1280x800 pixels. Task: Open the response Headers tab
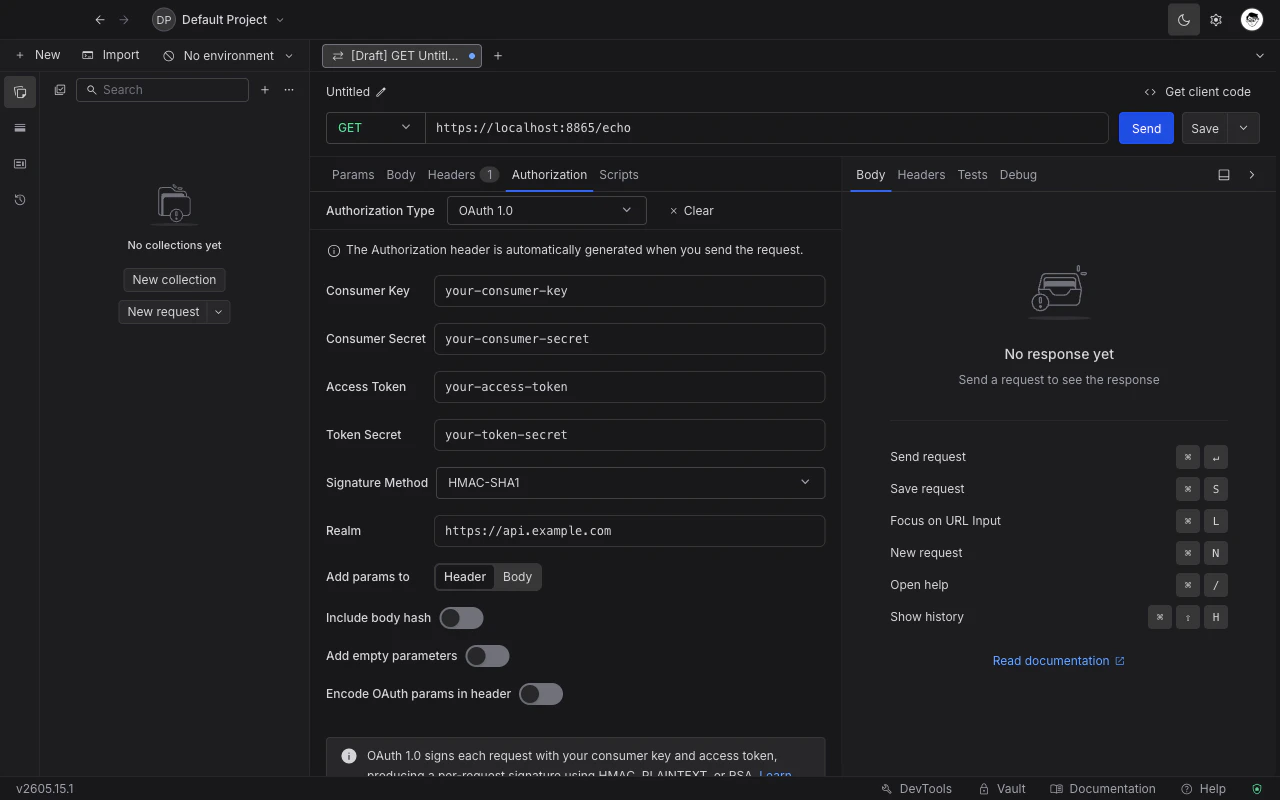(x=921, y=175)
